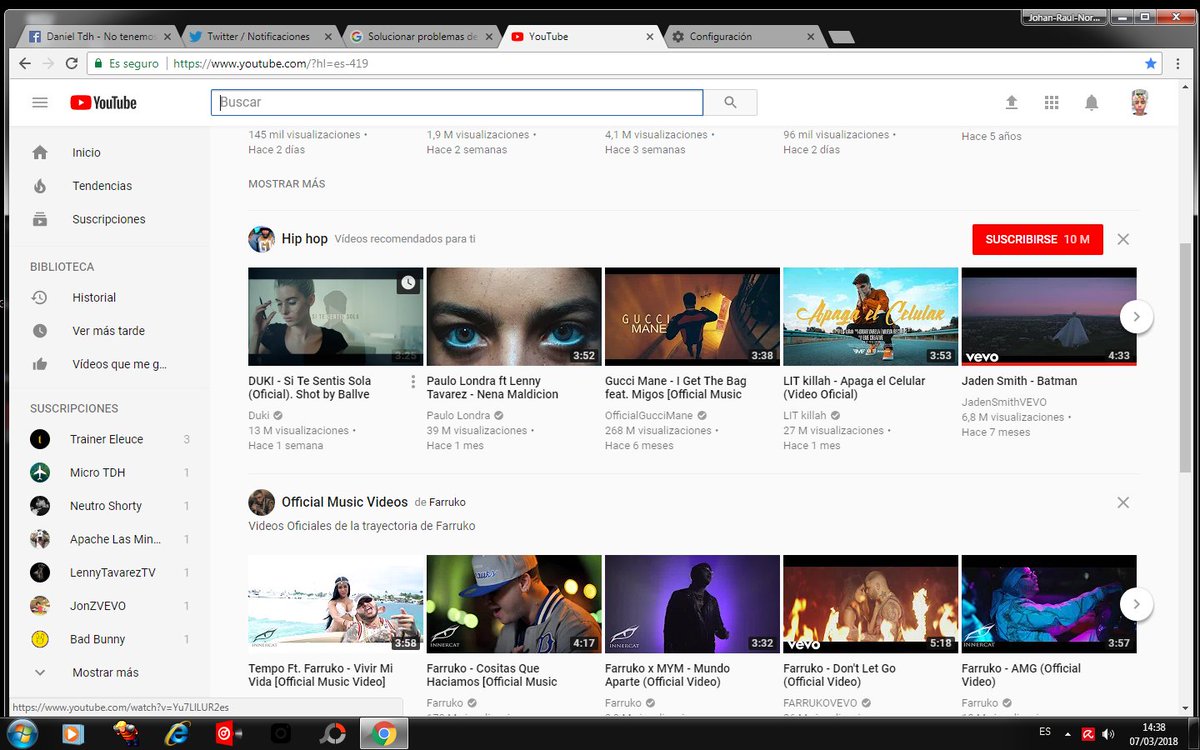This screenshot has width=1200, height=750.
Task: Open DUKI video options menu
Action: click(x=413, y=381)
